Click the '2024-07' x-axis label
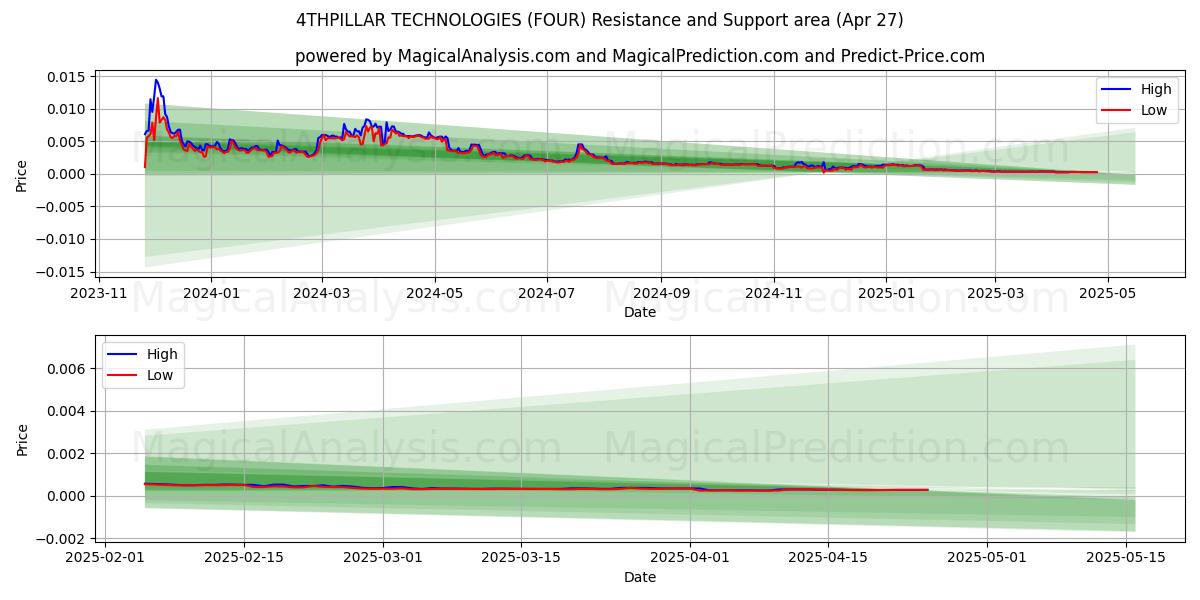The image size is (1200, 600). [x=547, y=293]
